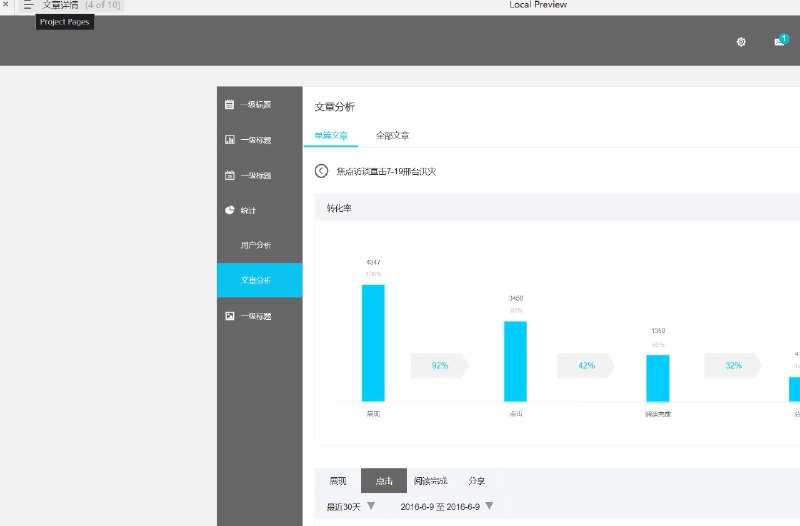Open the hamburger Project Pages menu icon

point(28,5)
